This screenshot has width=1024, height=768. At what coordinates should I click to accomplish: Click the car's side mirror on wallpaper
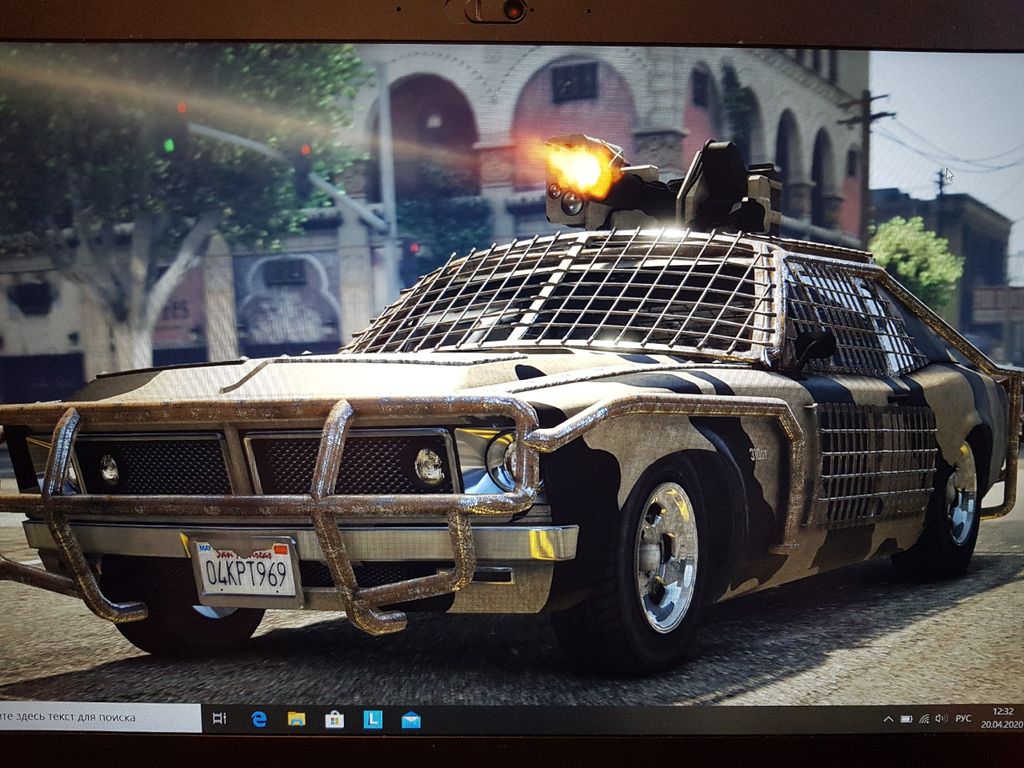click(815, 345)
